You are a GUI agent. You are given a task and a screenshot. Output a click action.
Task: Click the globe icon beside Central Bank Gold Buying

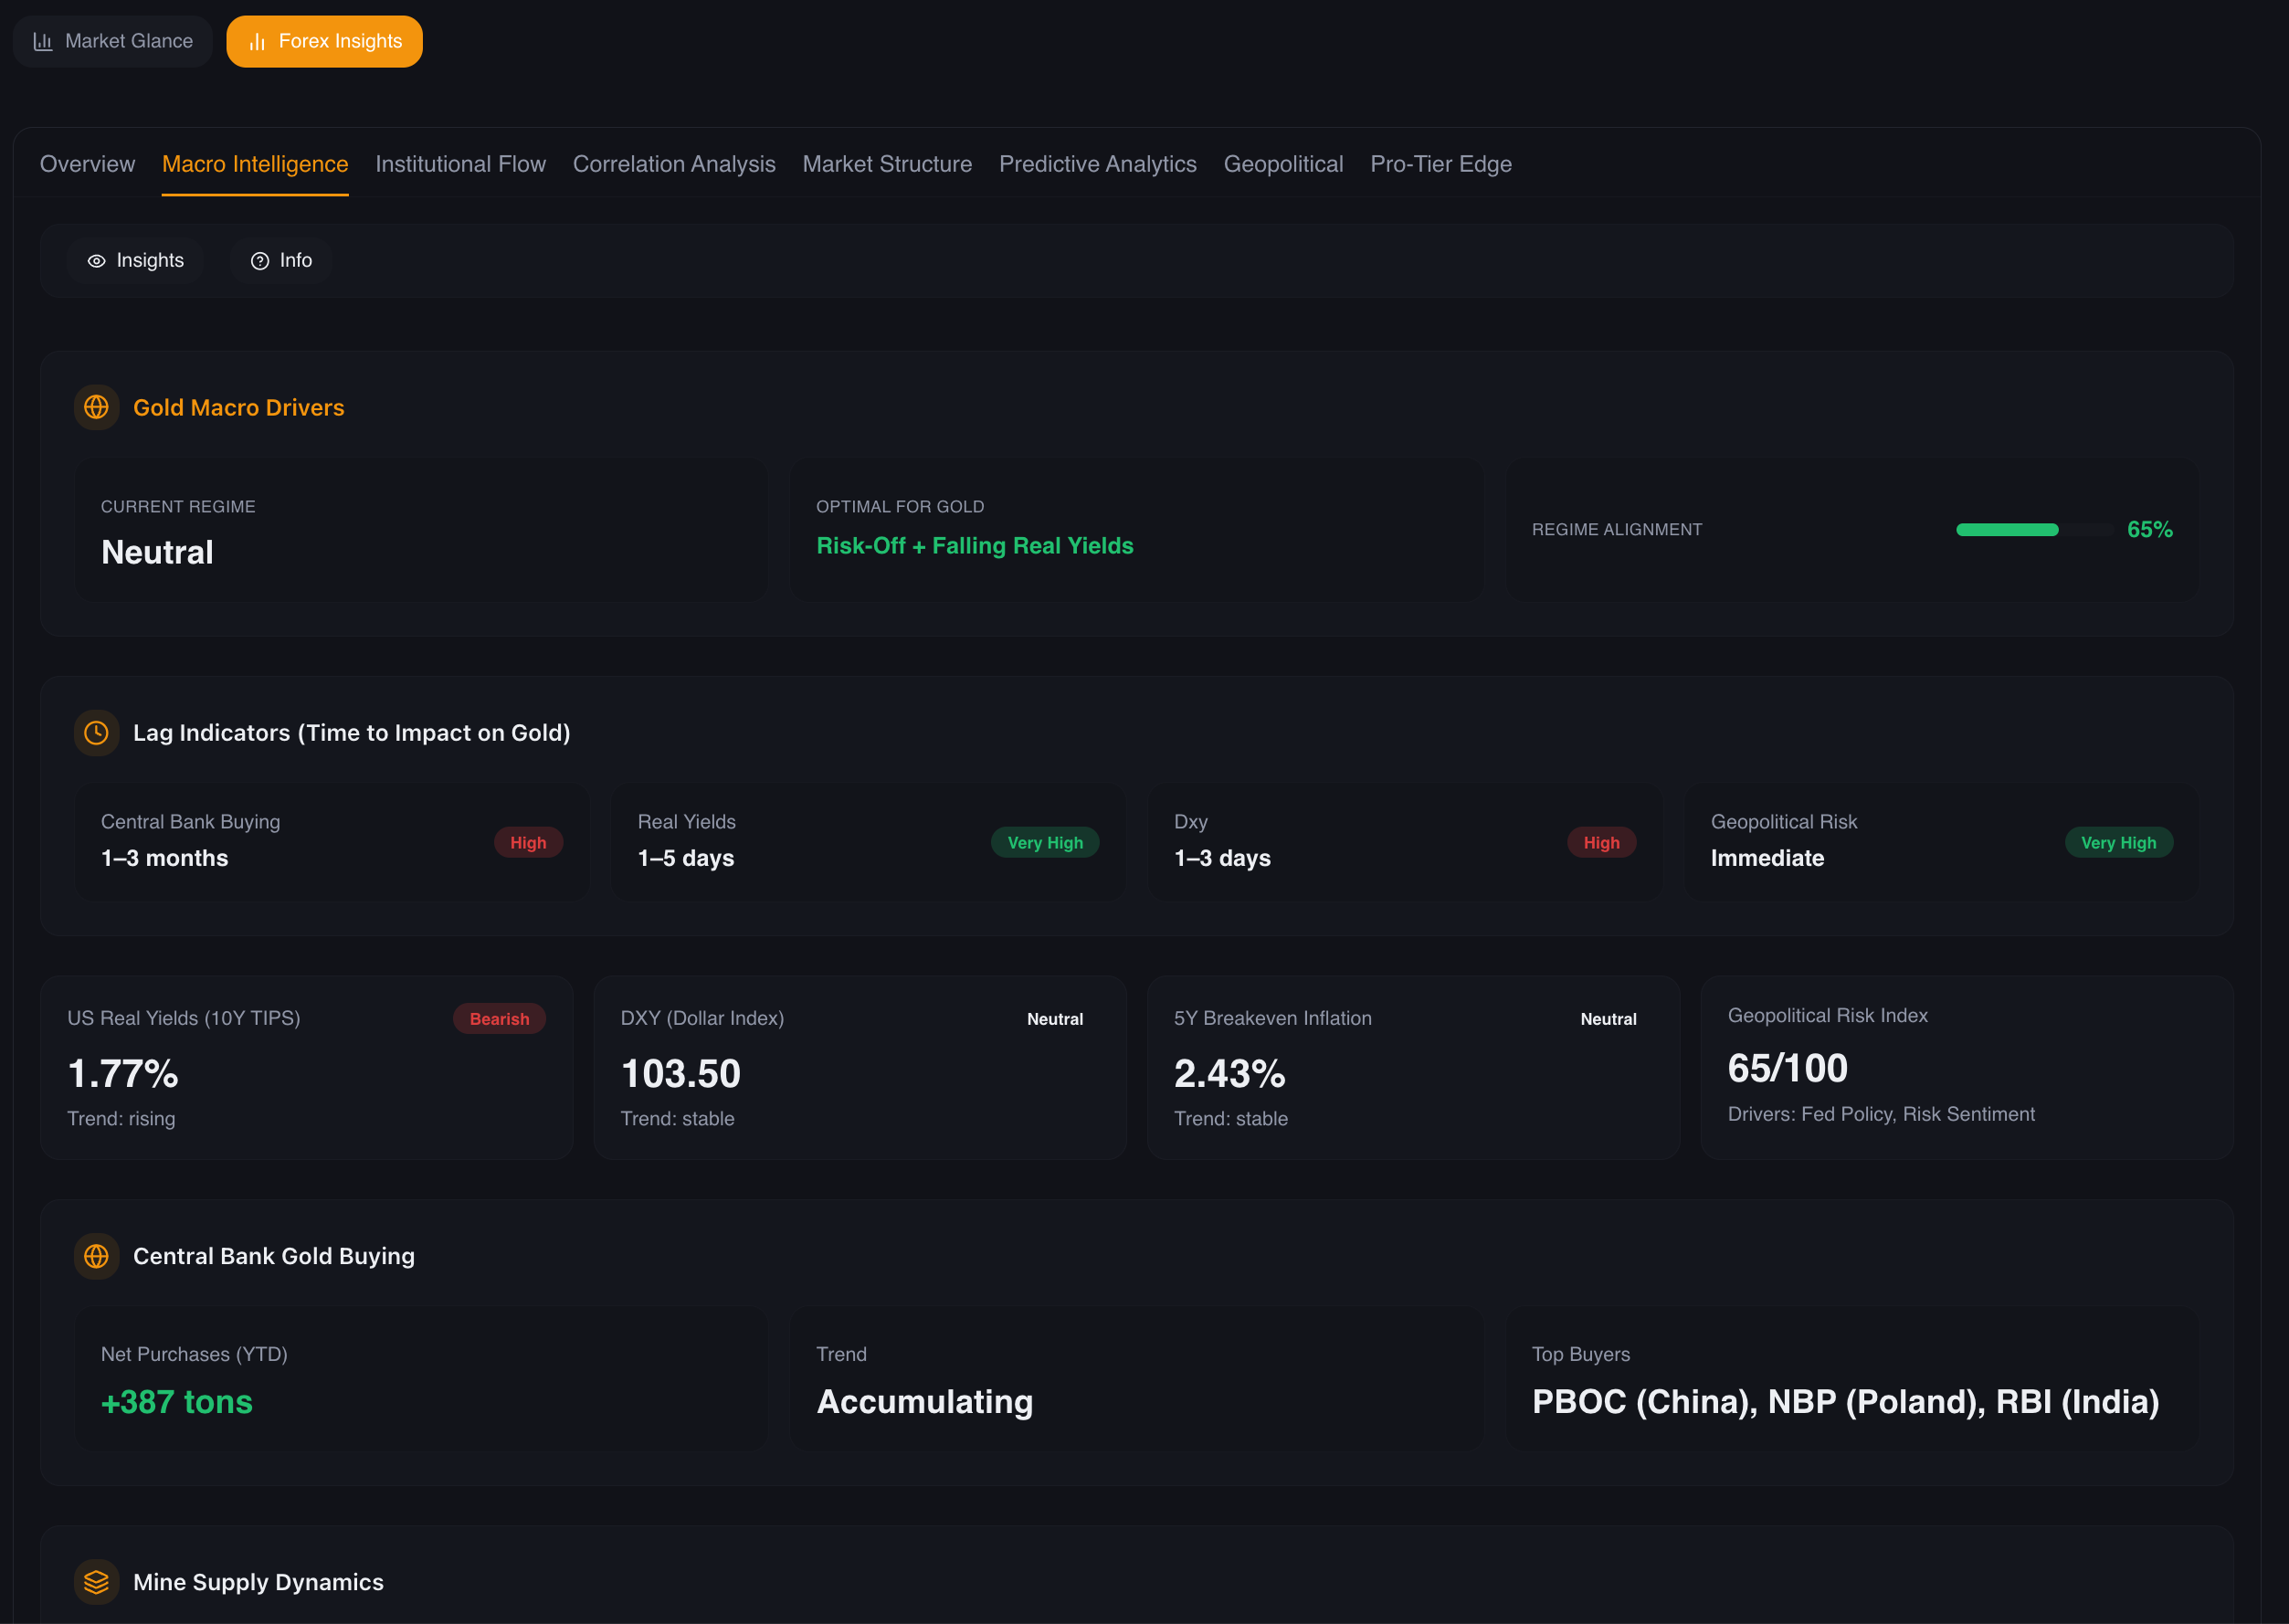tap(96, 1256)
